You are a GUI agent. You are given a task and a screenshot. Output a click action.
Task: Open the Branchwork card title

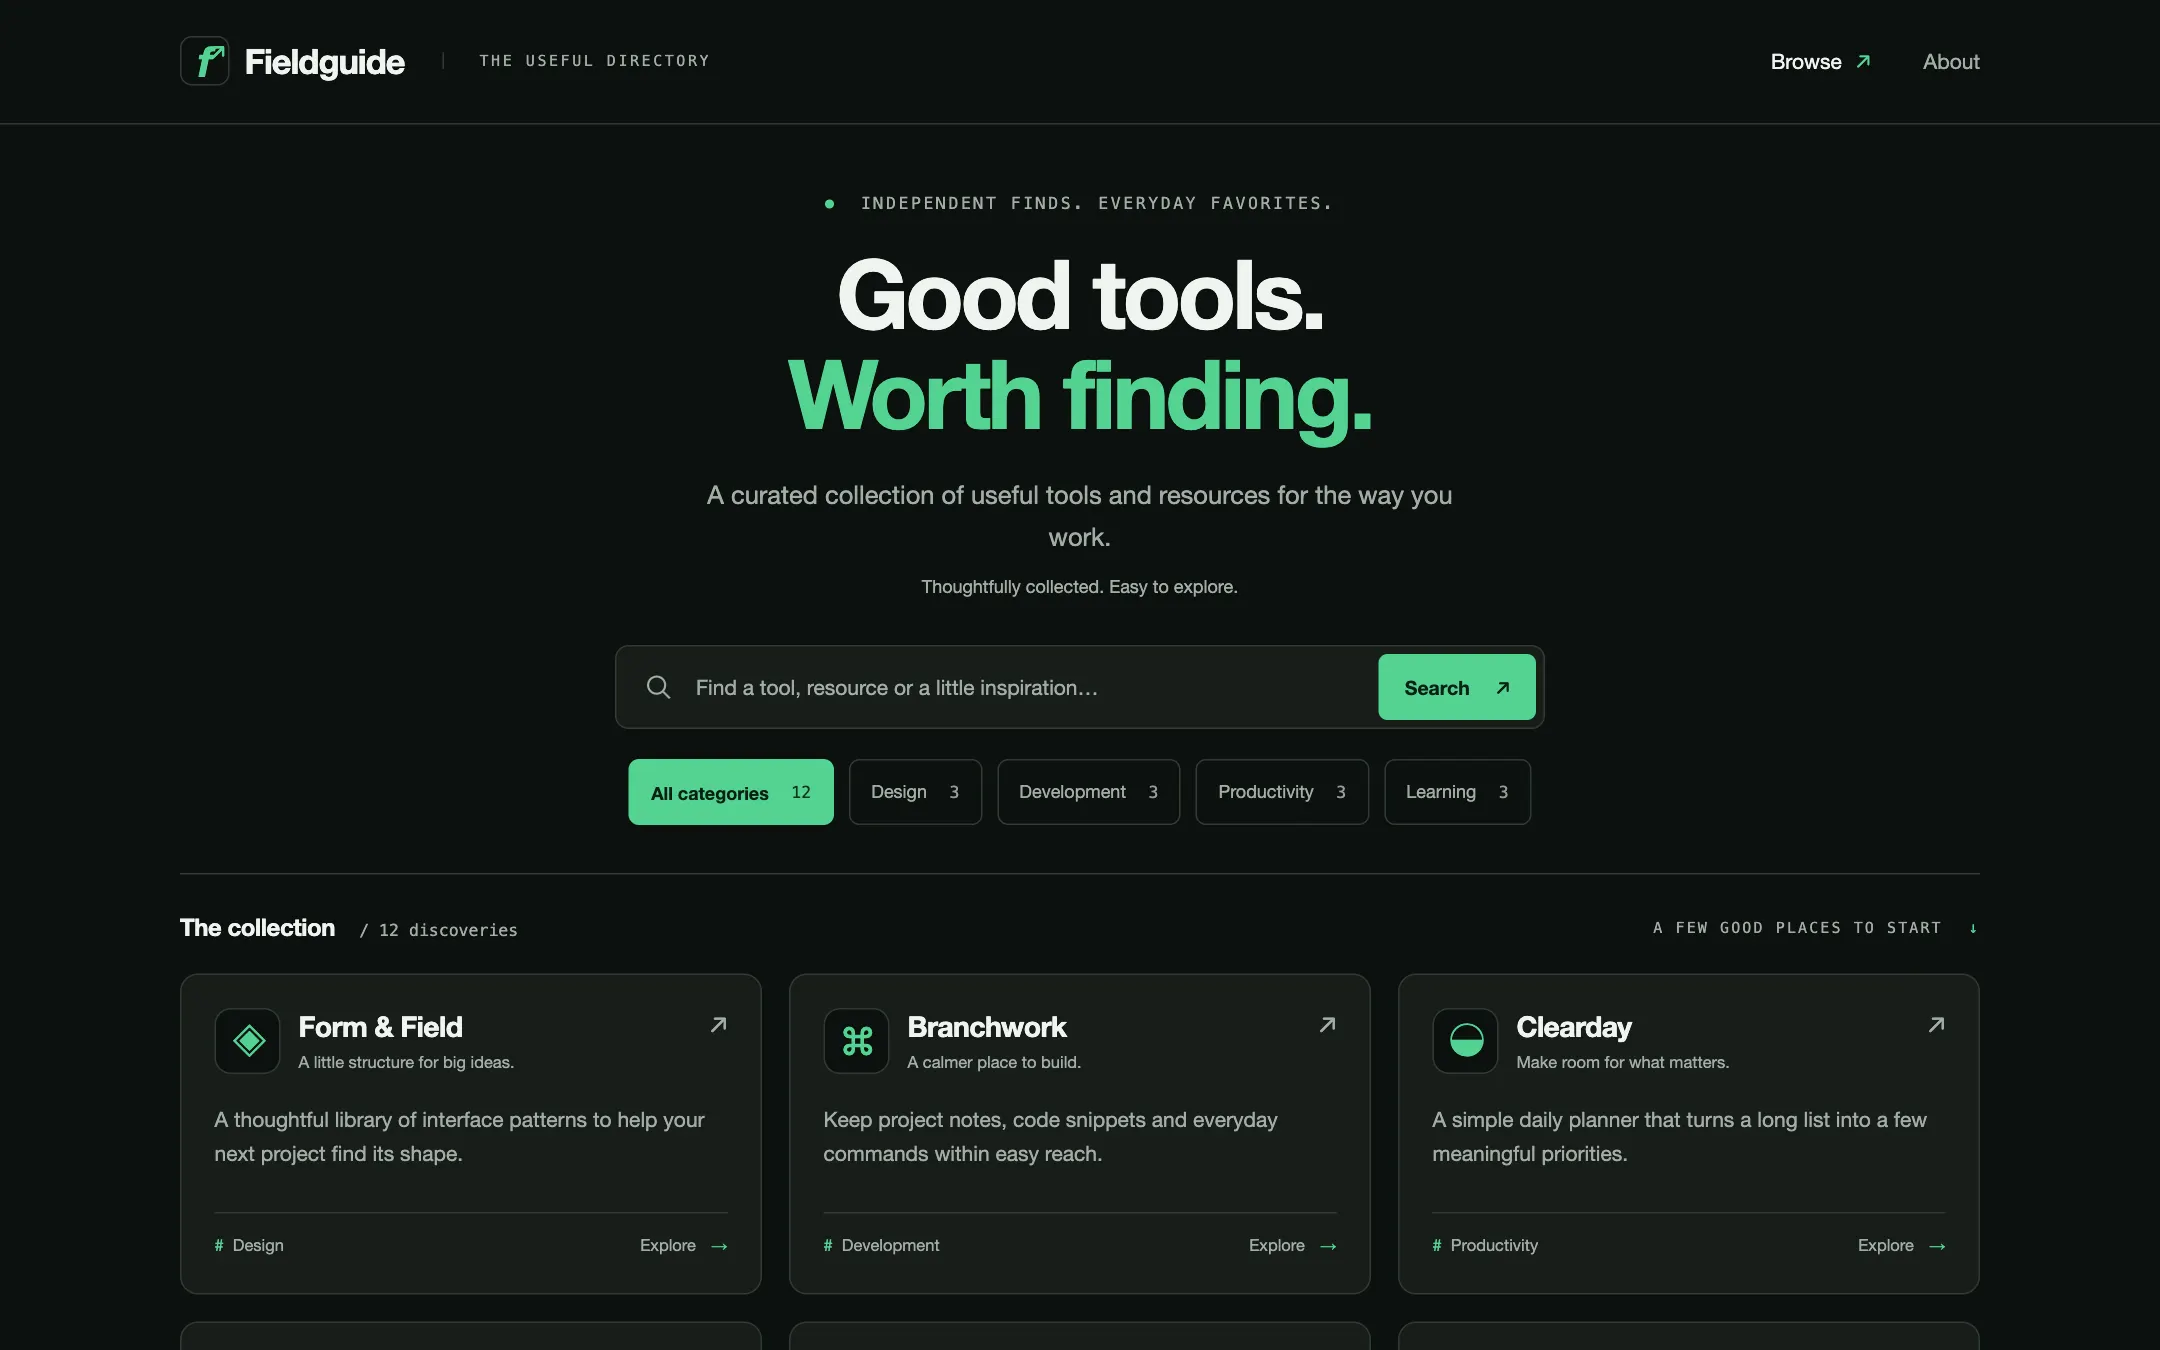pos(986,1027)
